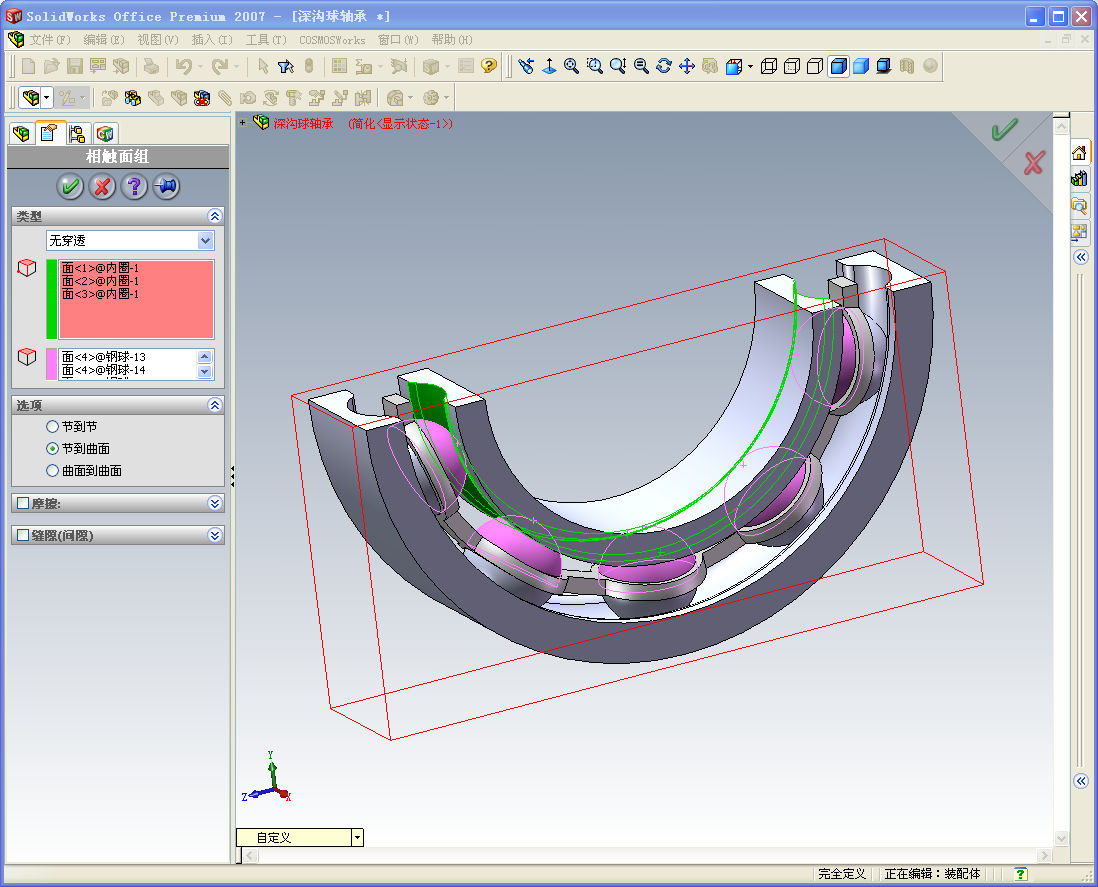Expand the 摩擦 section

(215, 503)
